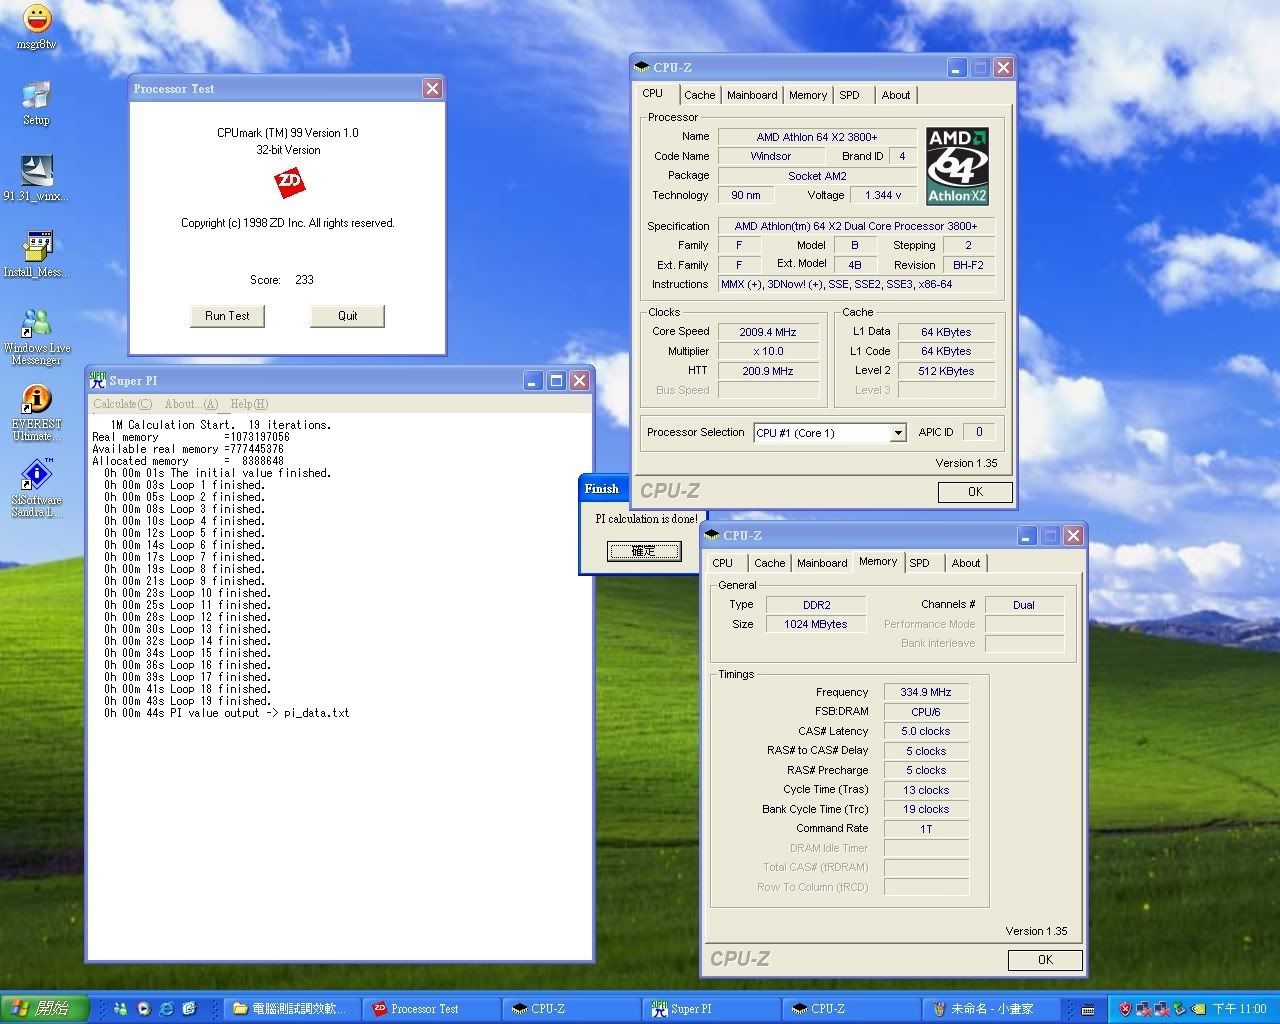
Task: Open Processor Selection dropdown in CPU-Z
Action: [x=898, y=433]
